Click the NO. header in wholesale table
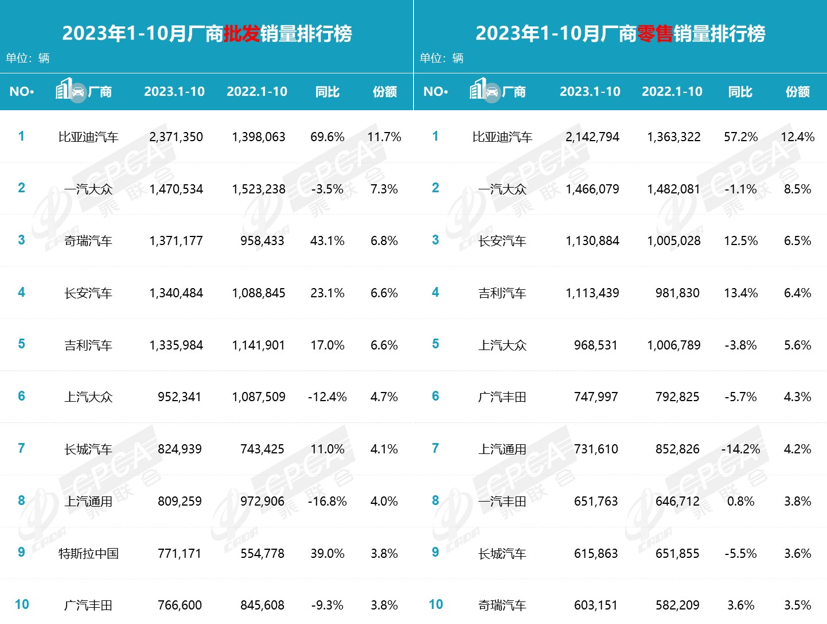Image resolution: width=827 pixels, height=624 pixels. (x=21, y=92)
